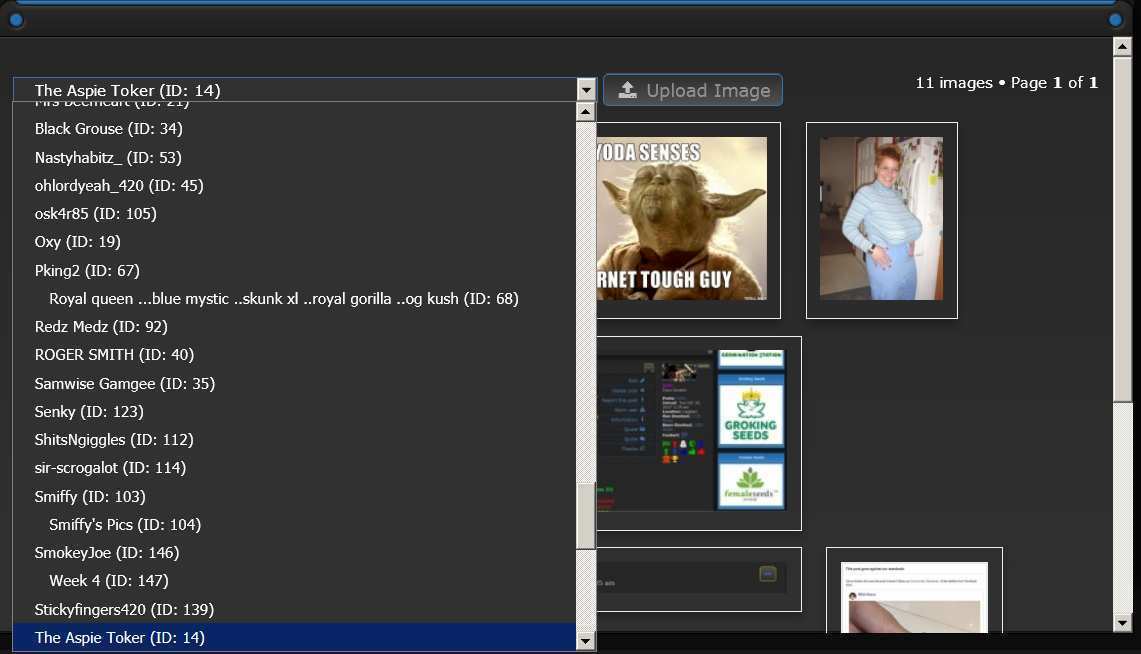Select ohlordyeah_420 (ID: 45) option

119,185
